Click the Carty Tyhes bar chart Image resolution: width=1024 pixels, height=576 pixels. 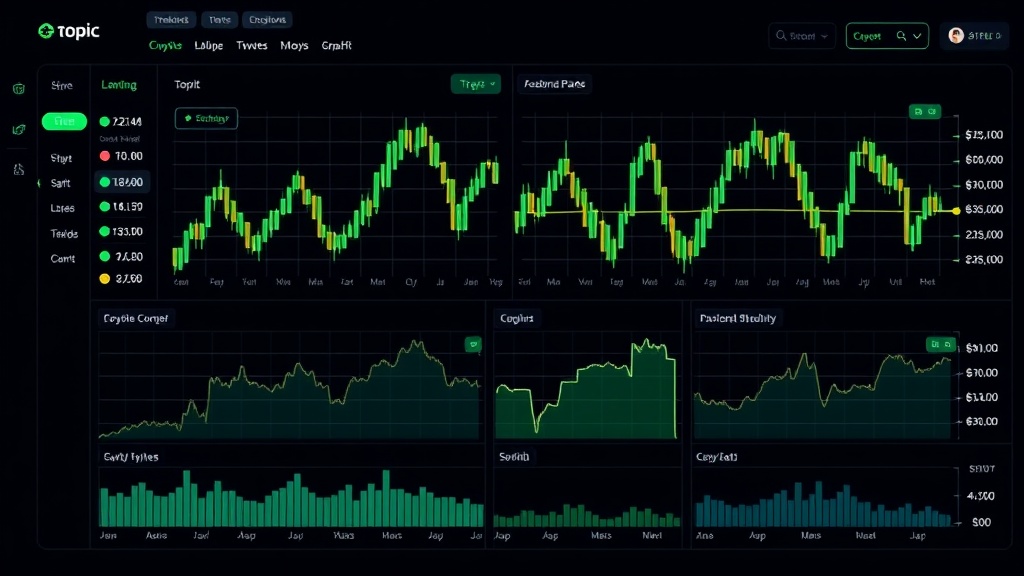[x=291, y=498]
